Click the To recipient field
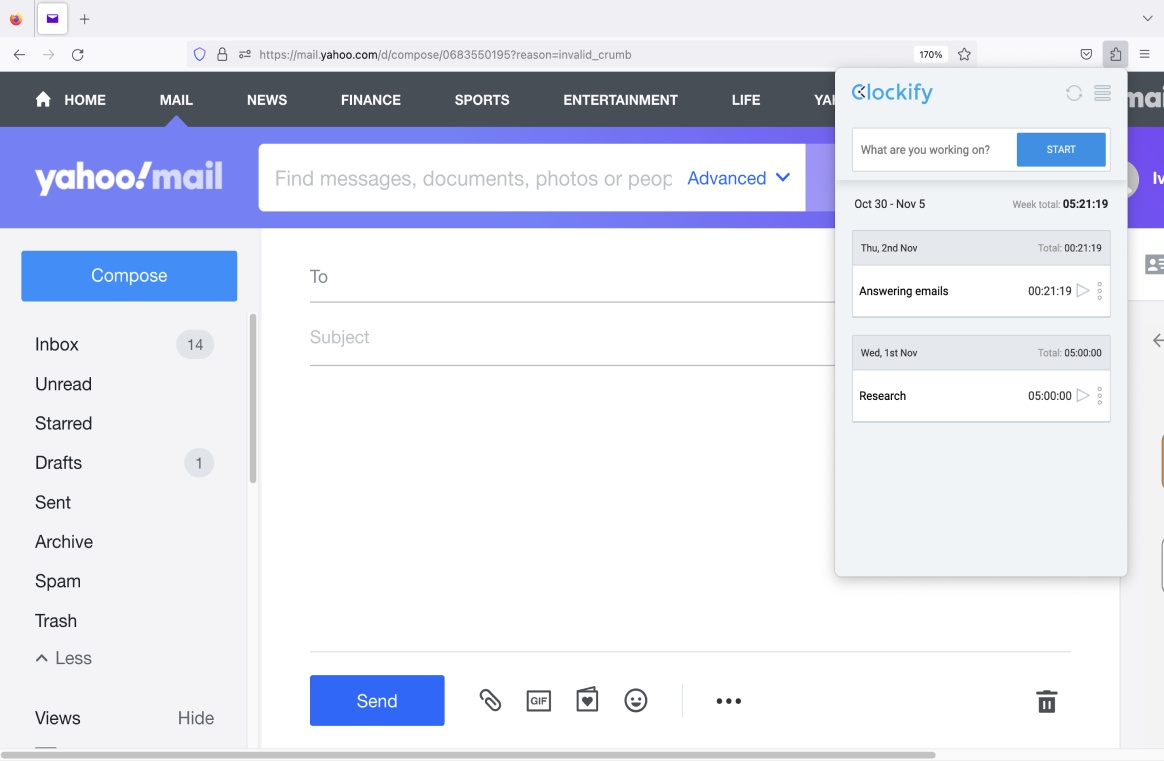This screenshot has height=761, width=1164. tap(572, 277)
